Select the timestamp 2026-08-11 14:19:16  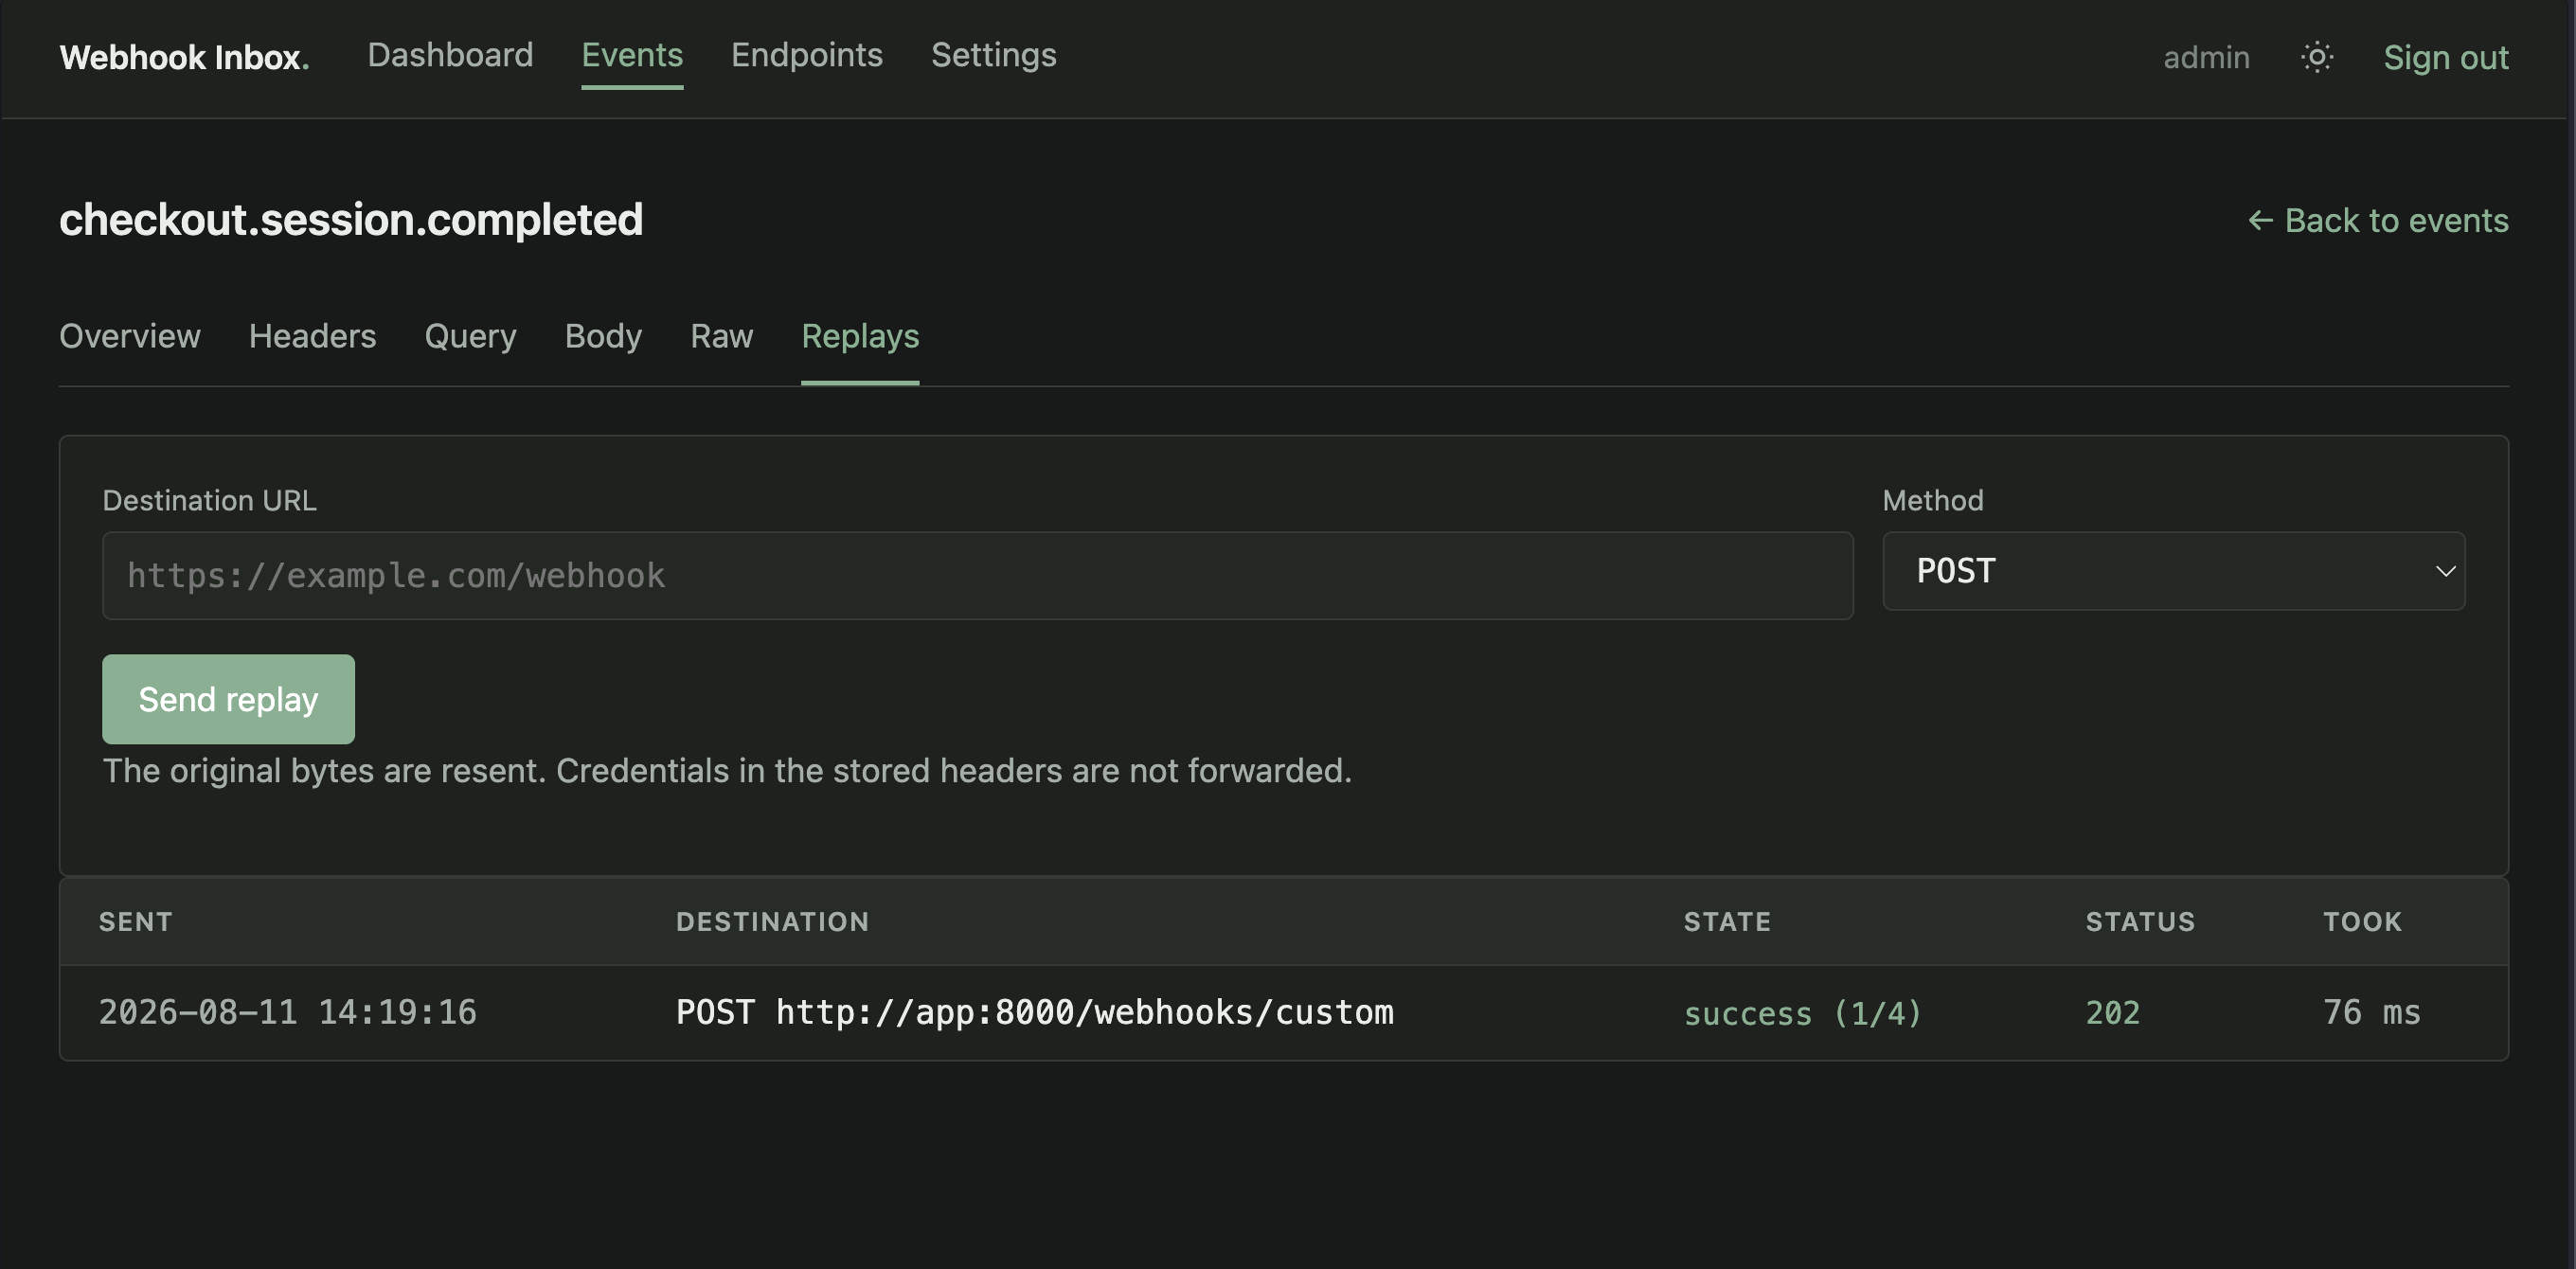tap(288, 1012)
